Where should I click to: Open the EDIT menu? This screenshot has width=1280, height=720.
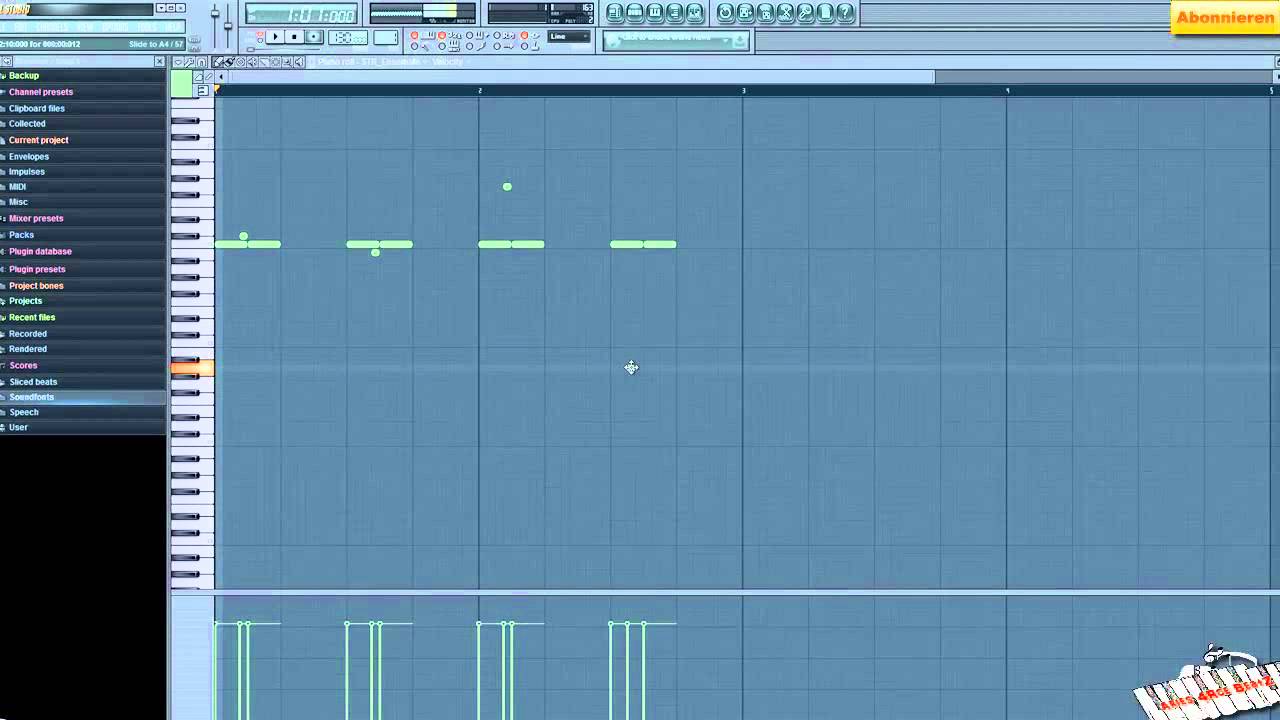pyautogui.click(x=21, y=27)
